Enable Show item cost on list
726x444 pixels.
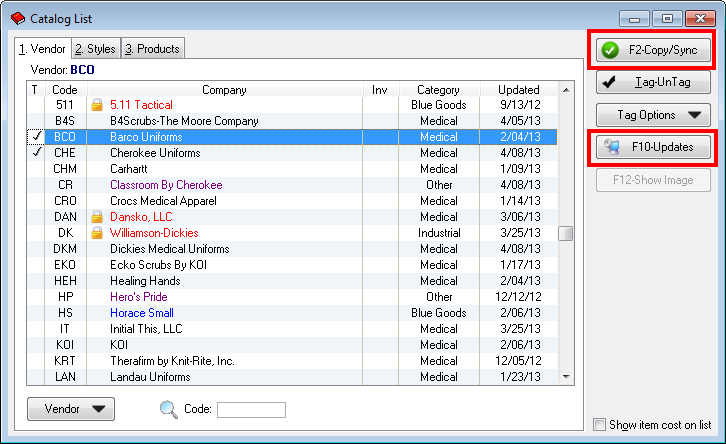click(600, 424)
